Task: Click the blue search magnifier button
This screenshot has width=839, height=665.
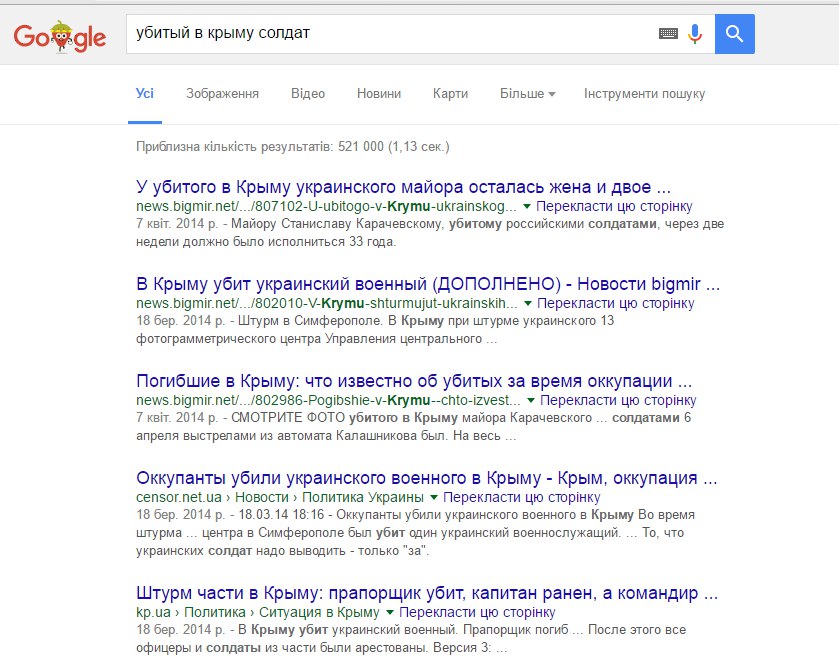Action: pos(735,34)
